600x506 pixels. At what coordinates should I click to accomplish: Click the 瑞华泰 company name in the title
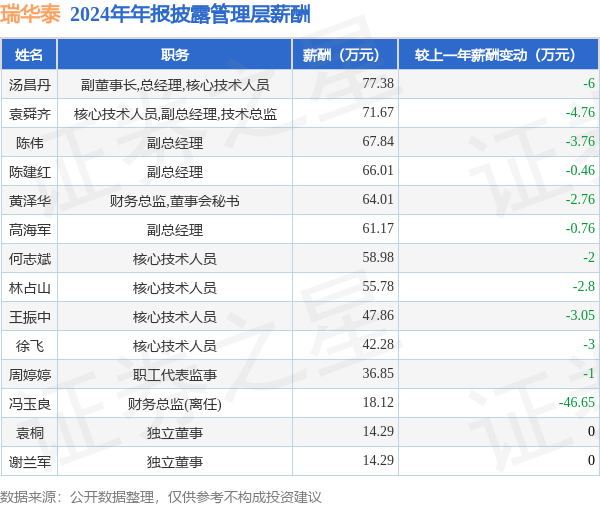[x=30, y=14]
